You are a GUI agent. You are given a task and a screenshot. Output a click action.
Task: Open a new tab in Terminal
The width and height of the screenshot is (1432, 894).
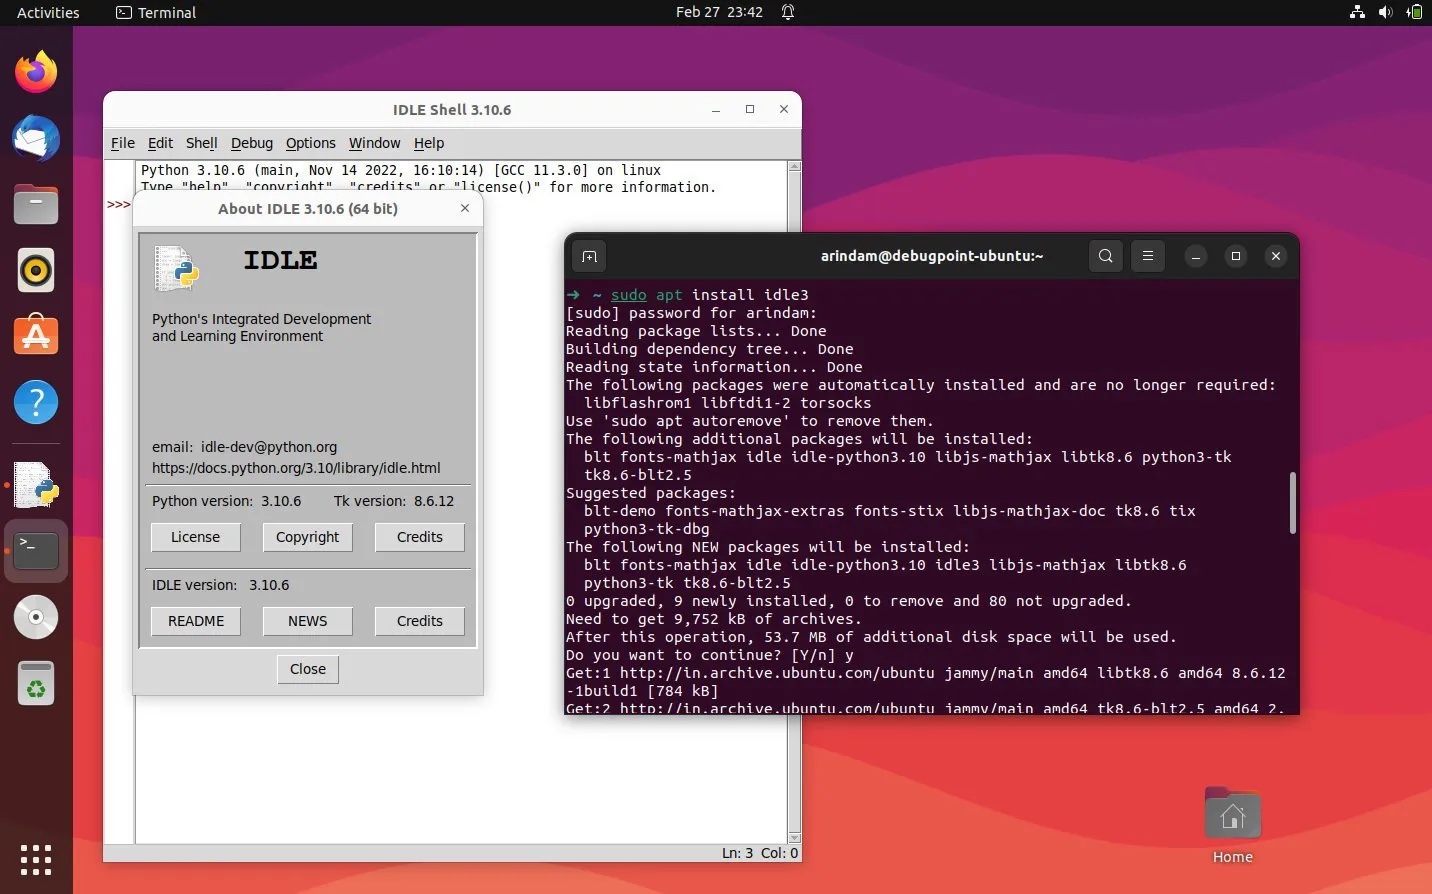click(589, 256)
